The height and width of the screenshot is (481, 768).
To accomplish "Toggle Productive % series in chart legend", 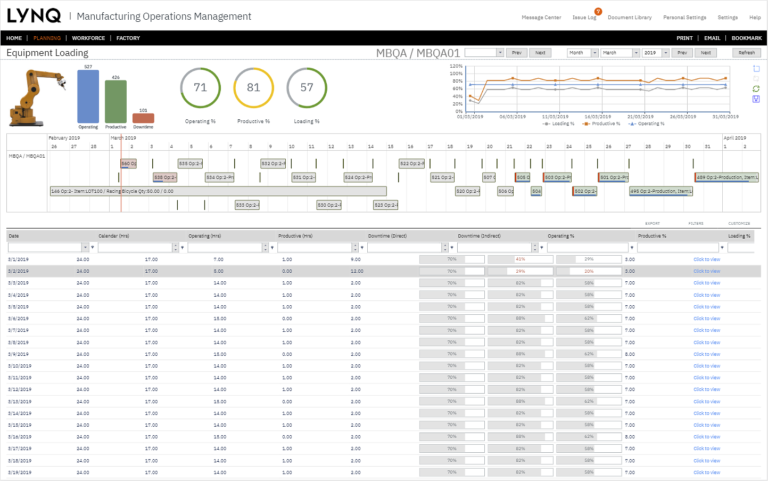I will 601,124.
